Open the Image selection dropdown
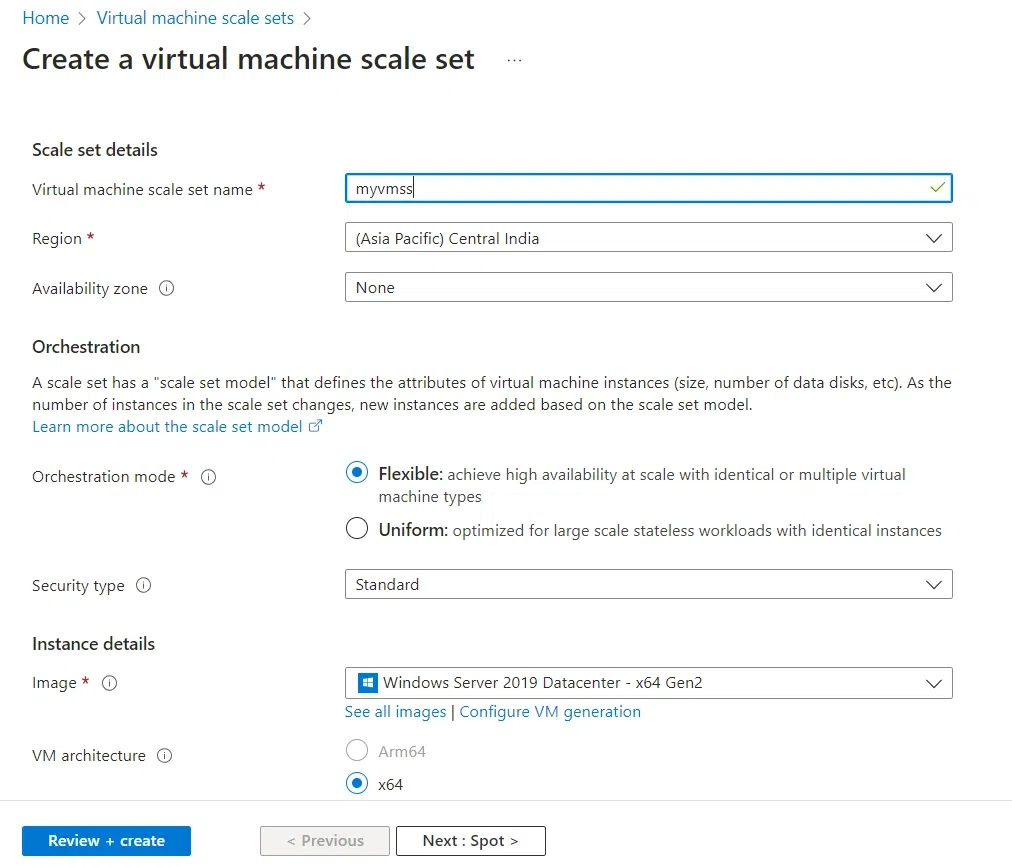The width and height of the screenshot is (1012, 867). [648, 683]
